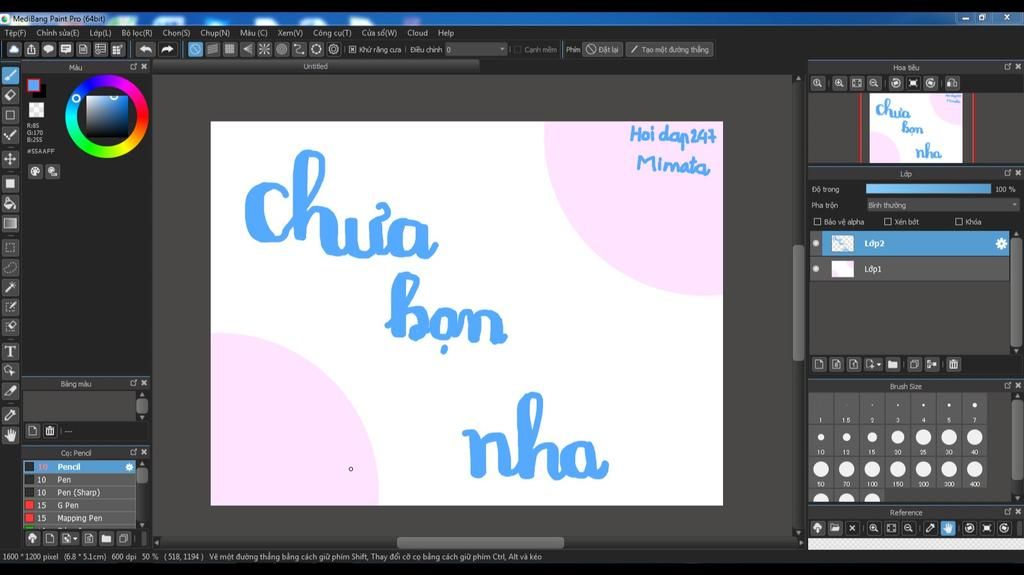This screenshot has height=575, width=1024.
Task: Duplicate the current layer
Action: click(x=914, y=365)
